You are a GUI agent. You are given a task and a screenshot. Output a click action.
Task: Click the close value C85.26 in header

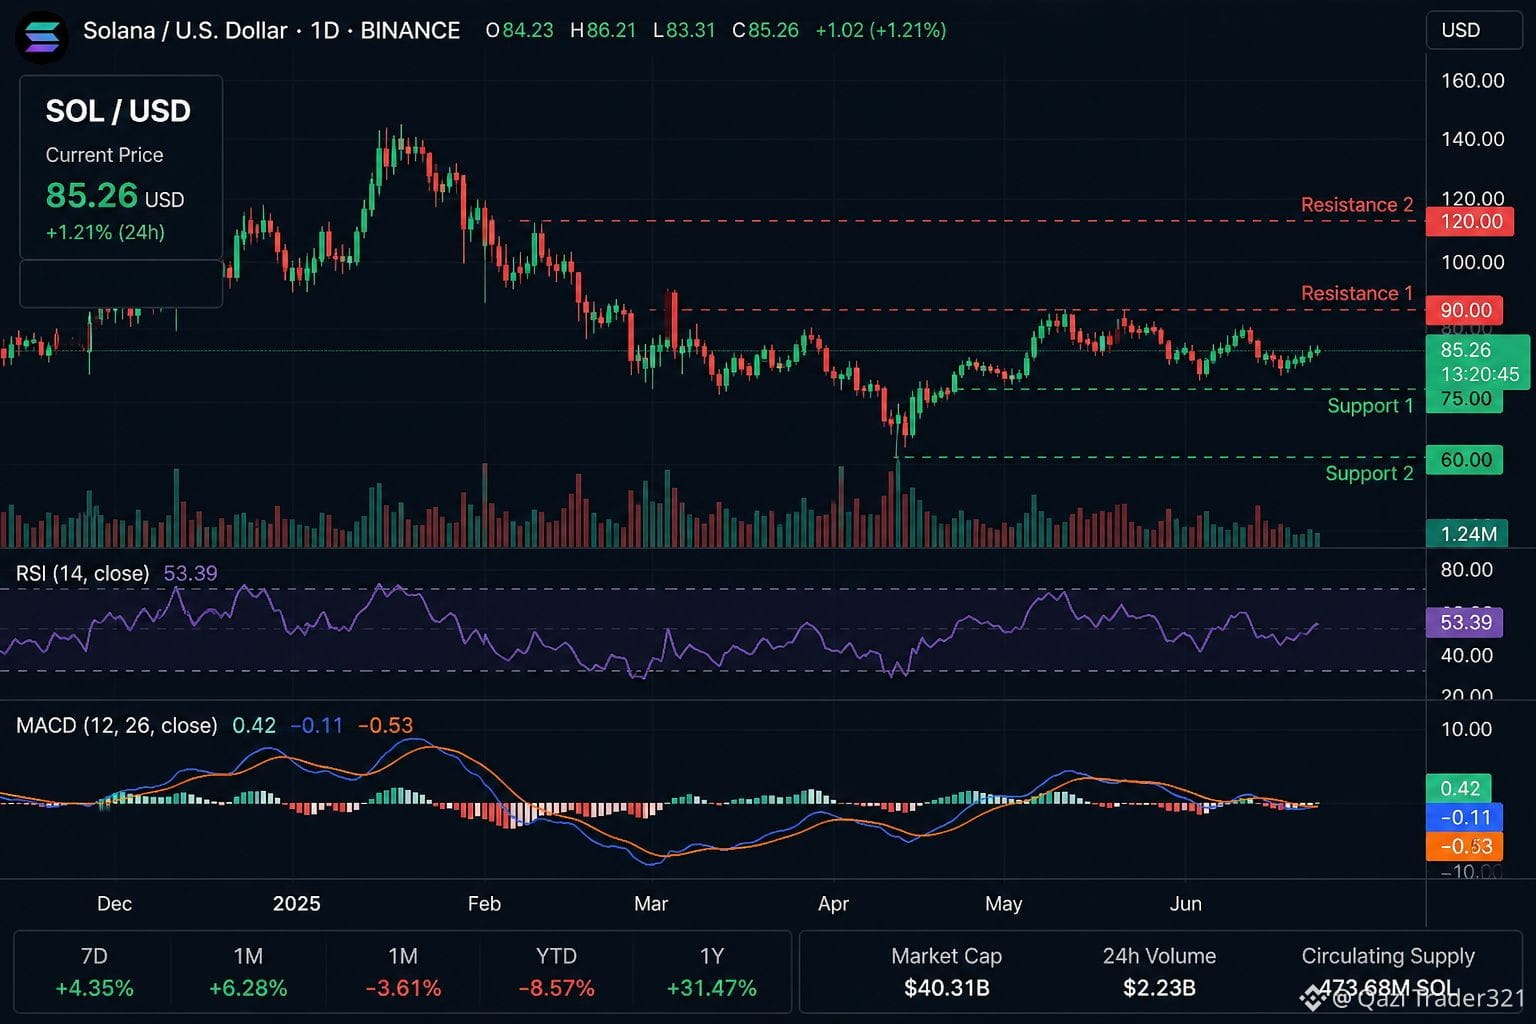(765, 30)
